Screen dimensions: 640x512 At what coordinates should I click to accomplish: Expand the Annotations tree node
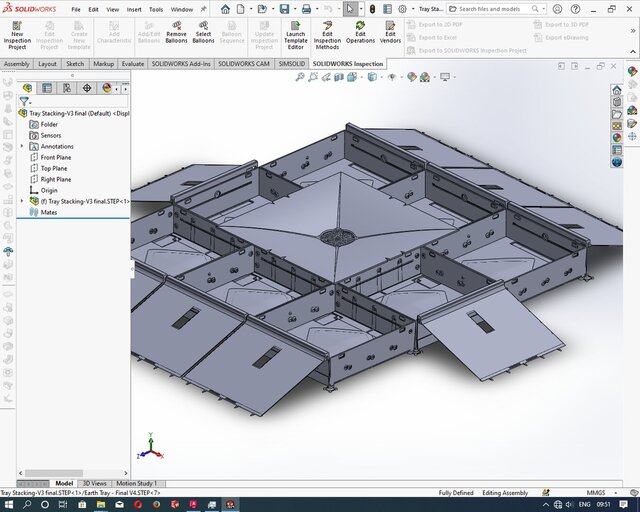click(x=22, y=146)
